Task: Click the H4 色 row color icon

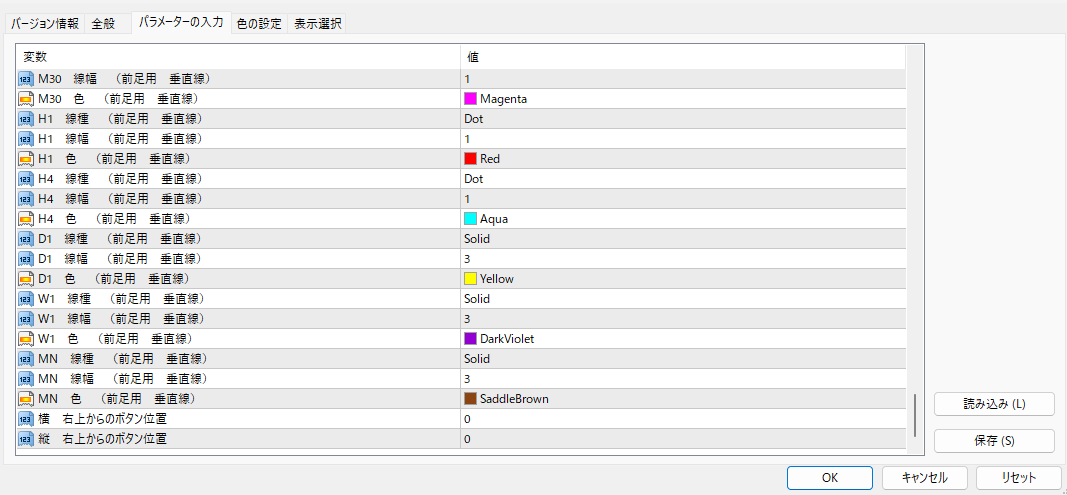Action: (26, 219)
